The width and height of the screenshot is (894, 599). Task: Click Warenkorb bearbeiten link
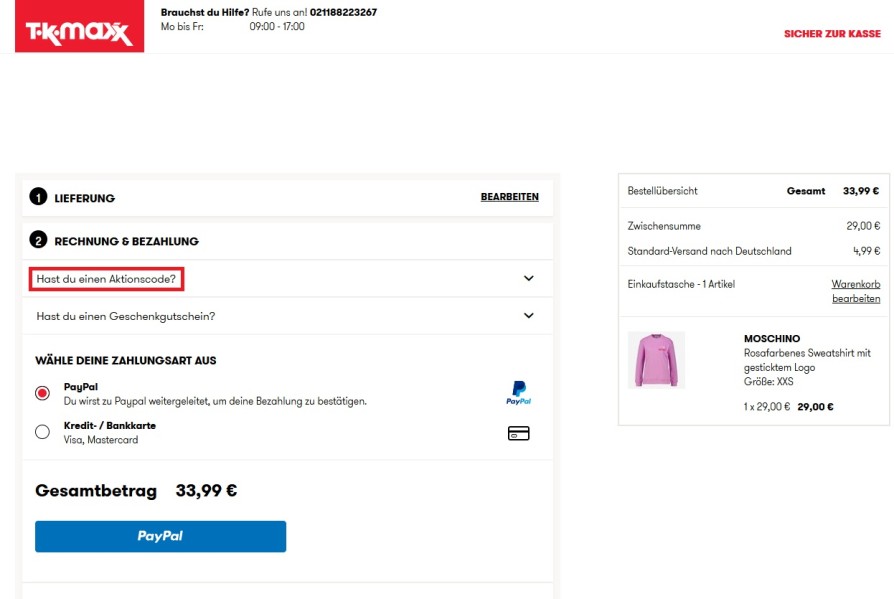(855, 290)
